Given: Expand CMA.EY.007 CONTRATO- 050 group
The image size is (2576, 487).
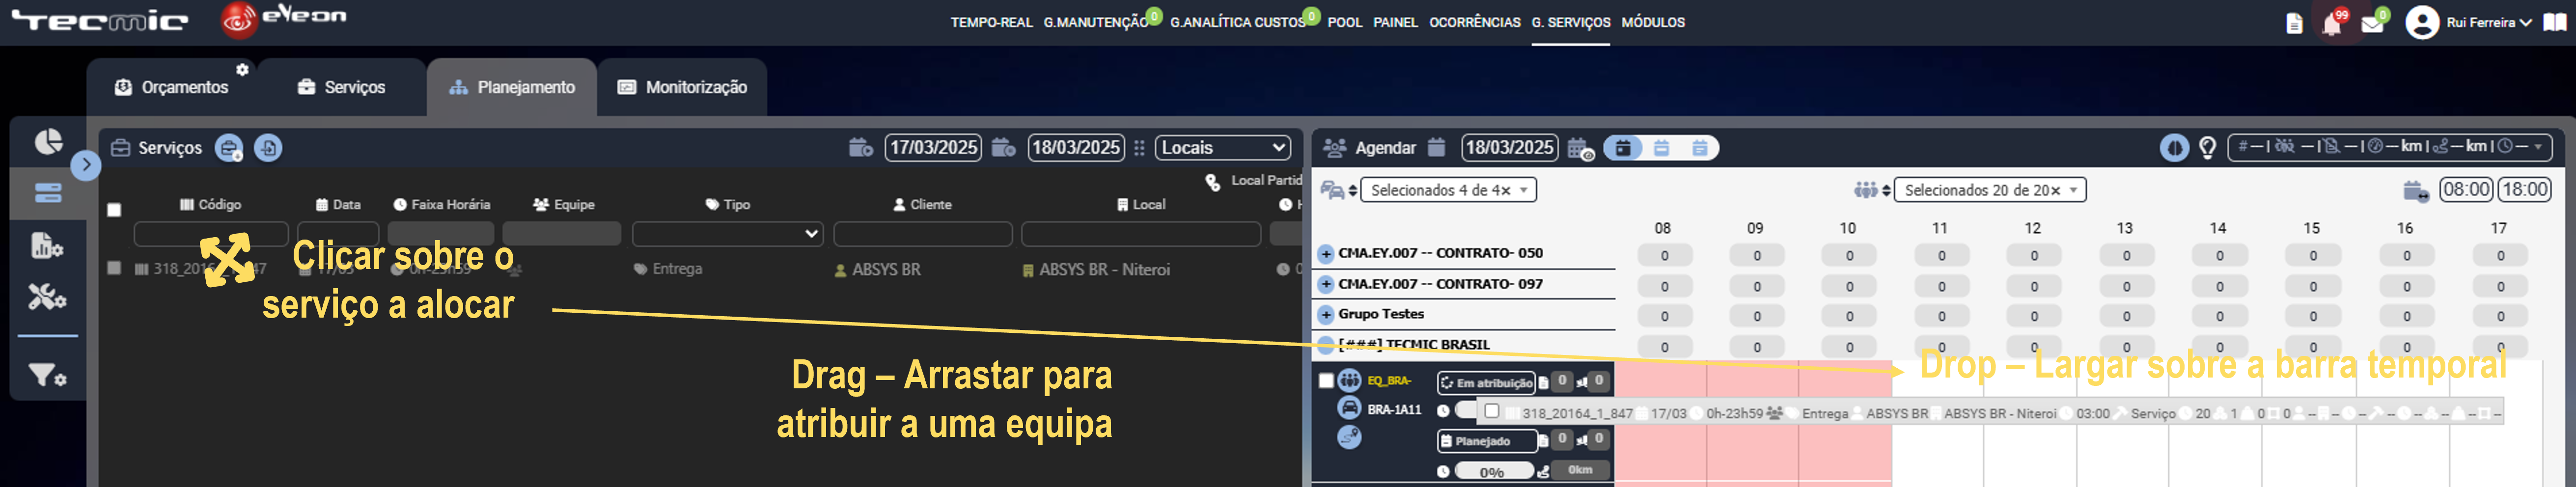Looking at the screenshot, I should [x=1326, y=254].
